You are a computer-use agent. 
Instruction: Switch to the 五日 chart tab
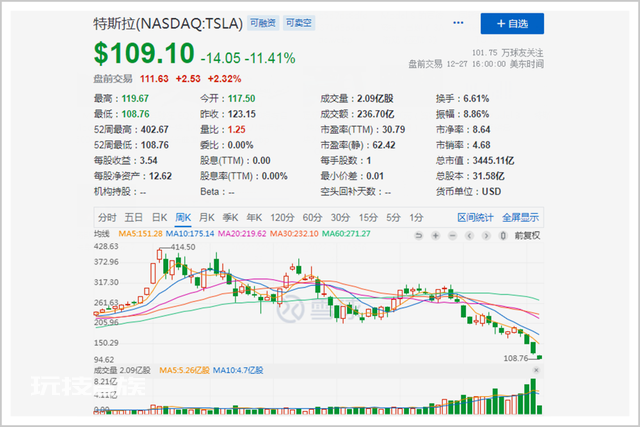click(133, 218)
